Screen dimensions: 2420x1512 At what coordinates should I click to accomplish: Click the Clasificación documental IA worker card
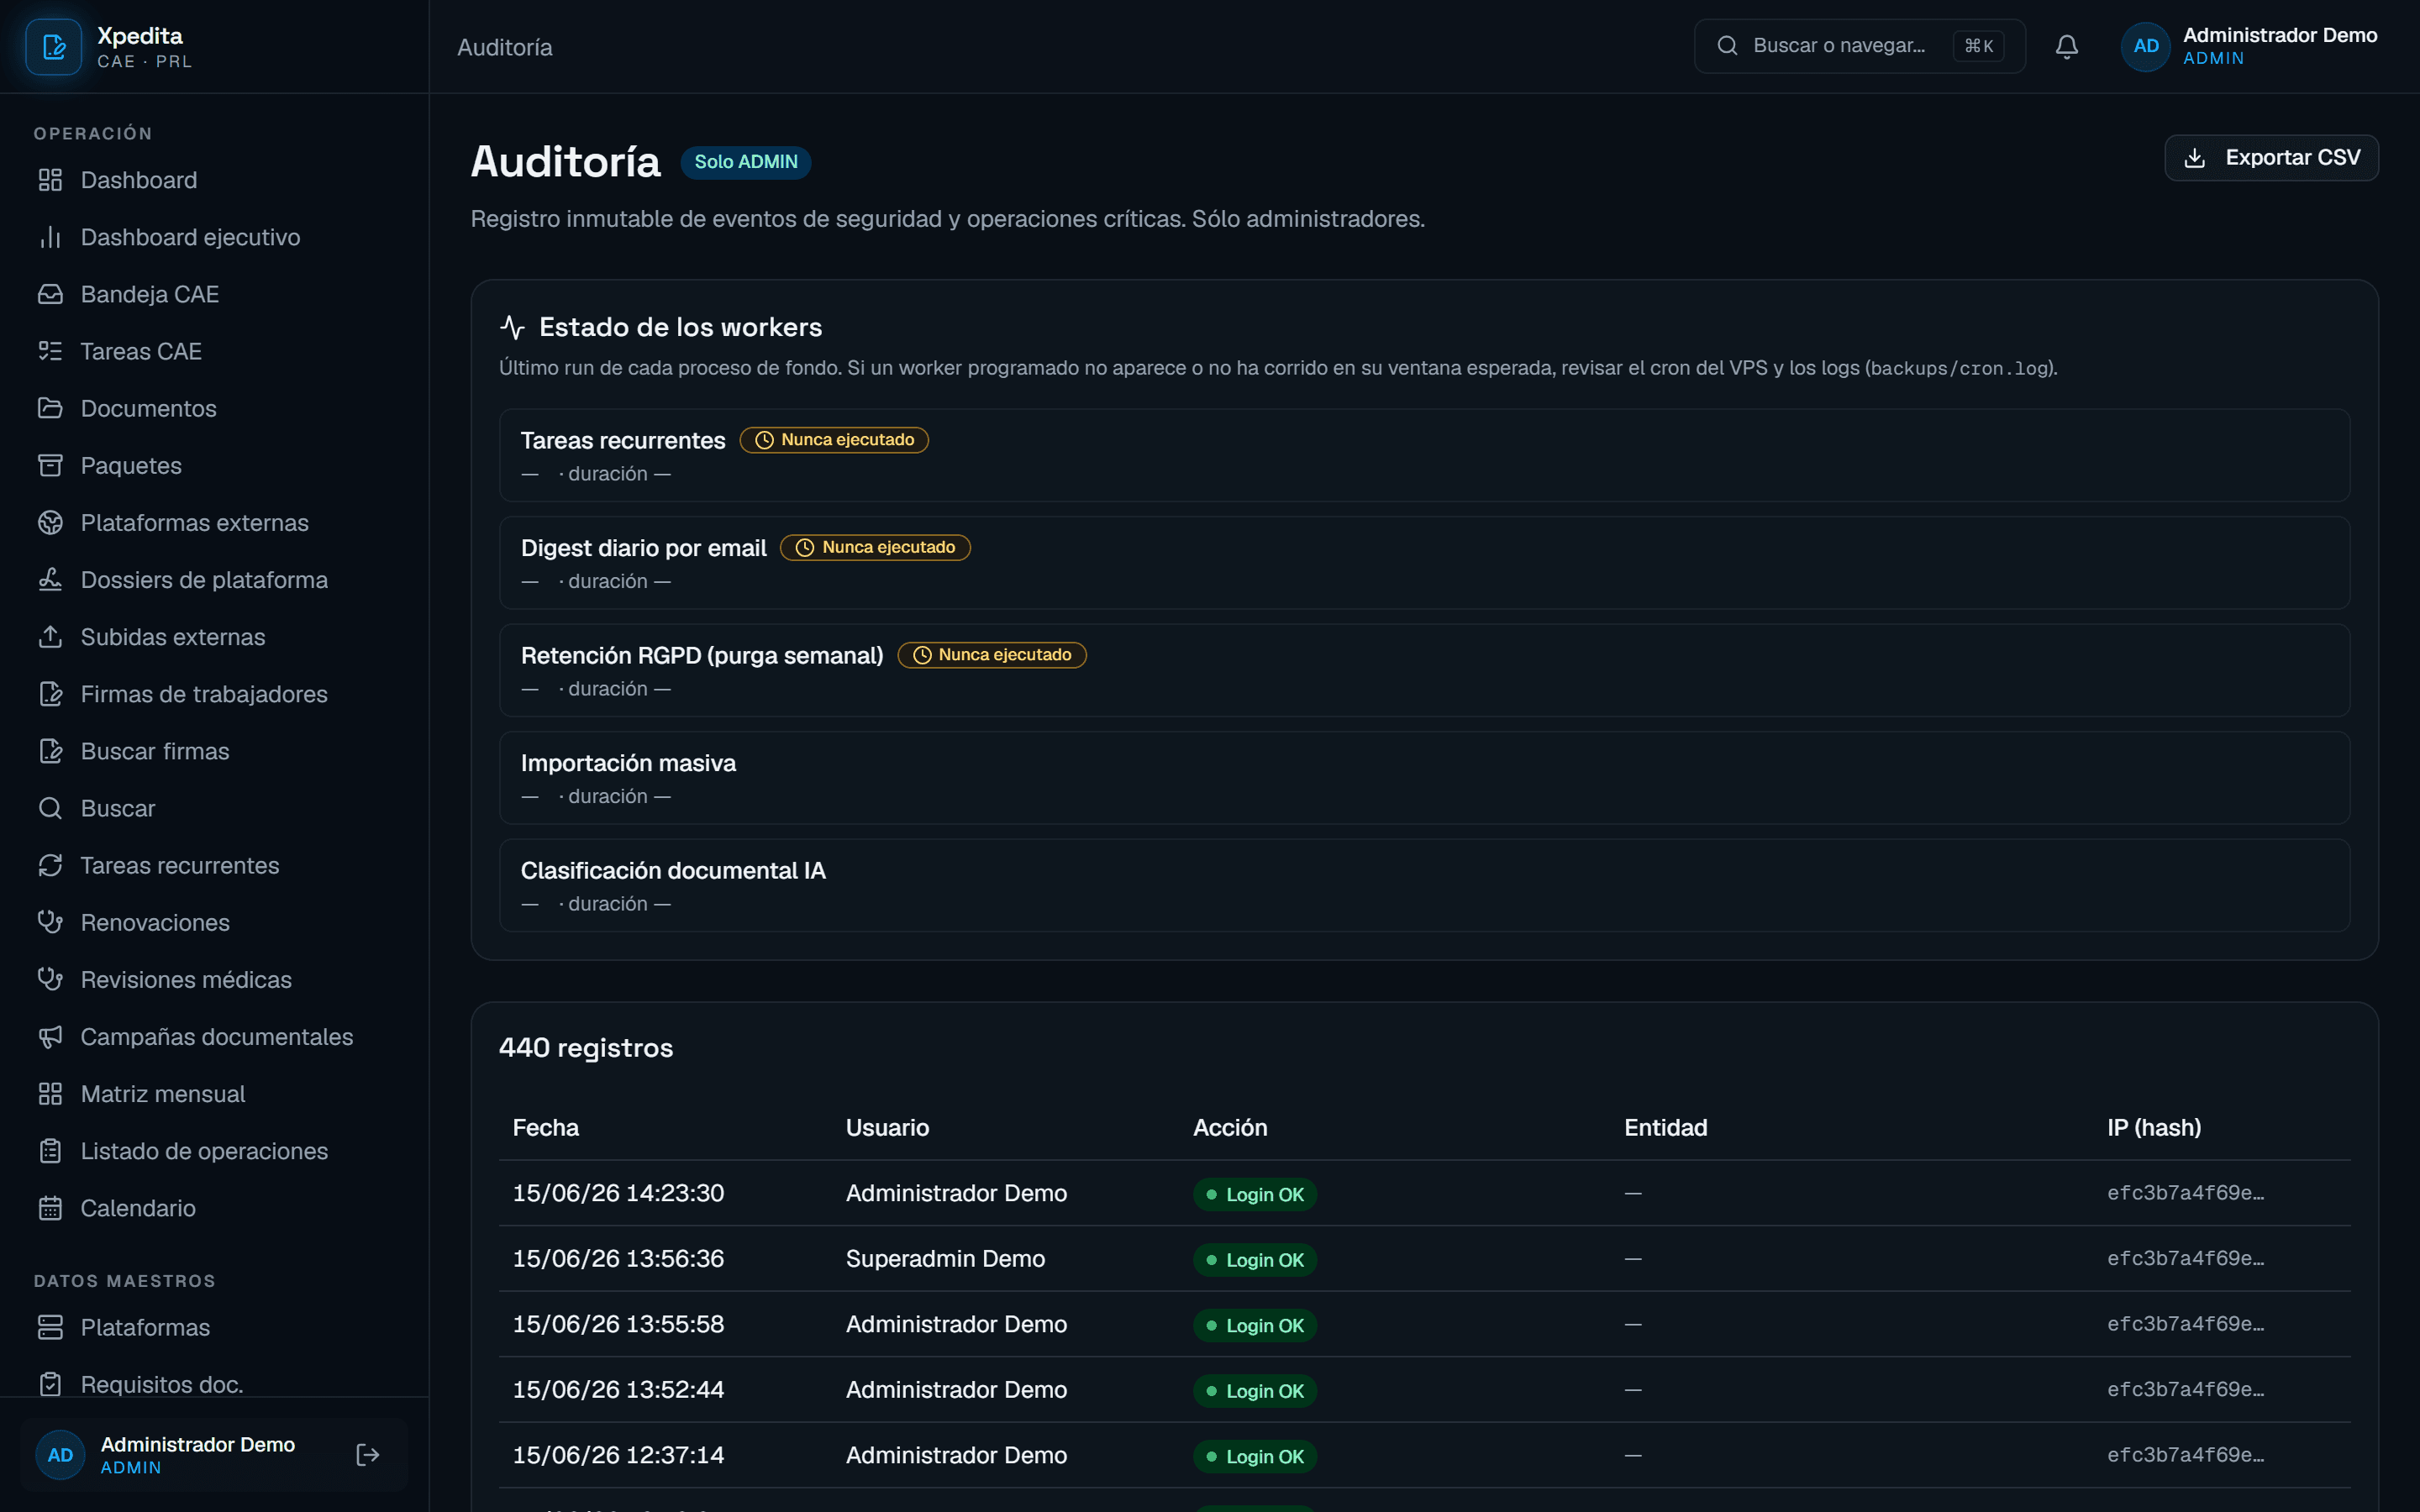point(1424,885)
